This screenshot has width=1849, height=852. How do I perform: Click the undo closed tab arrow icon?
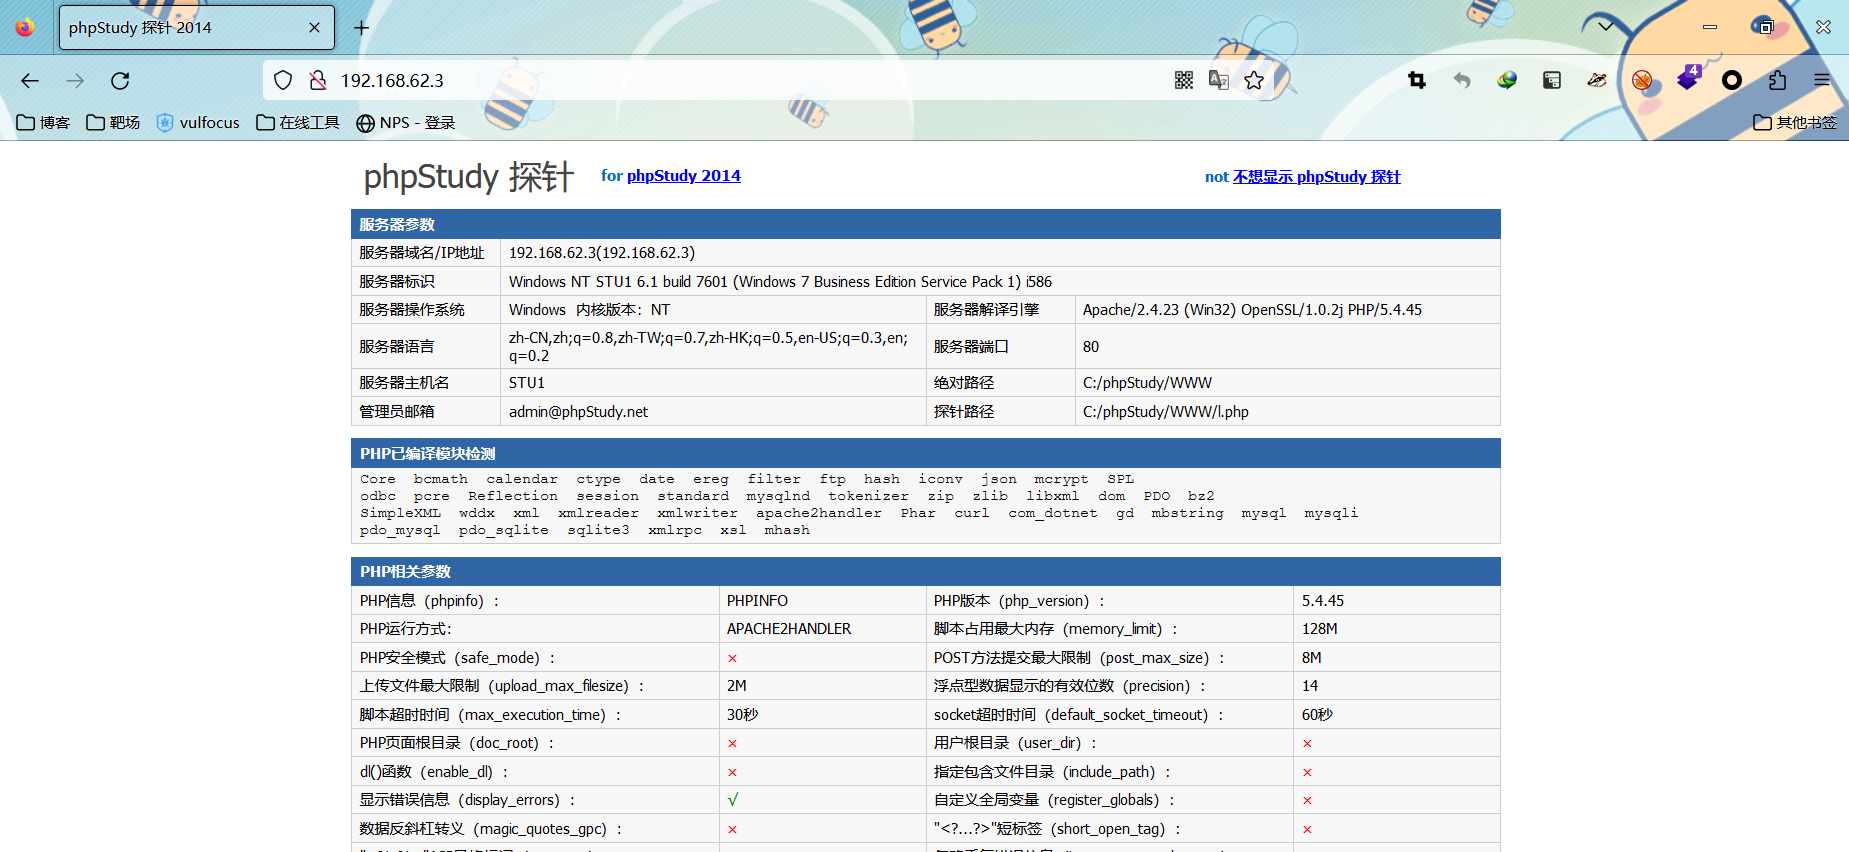tap(1462, 80)
